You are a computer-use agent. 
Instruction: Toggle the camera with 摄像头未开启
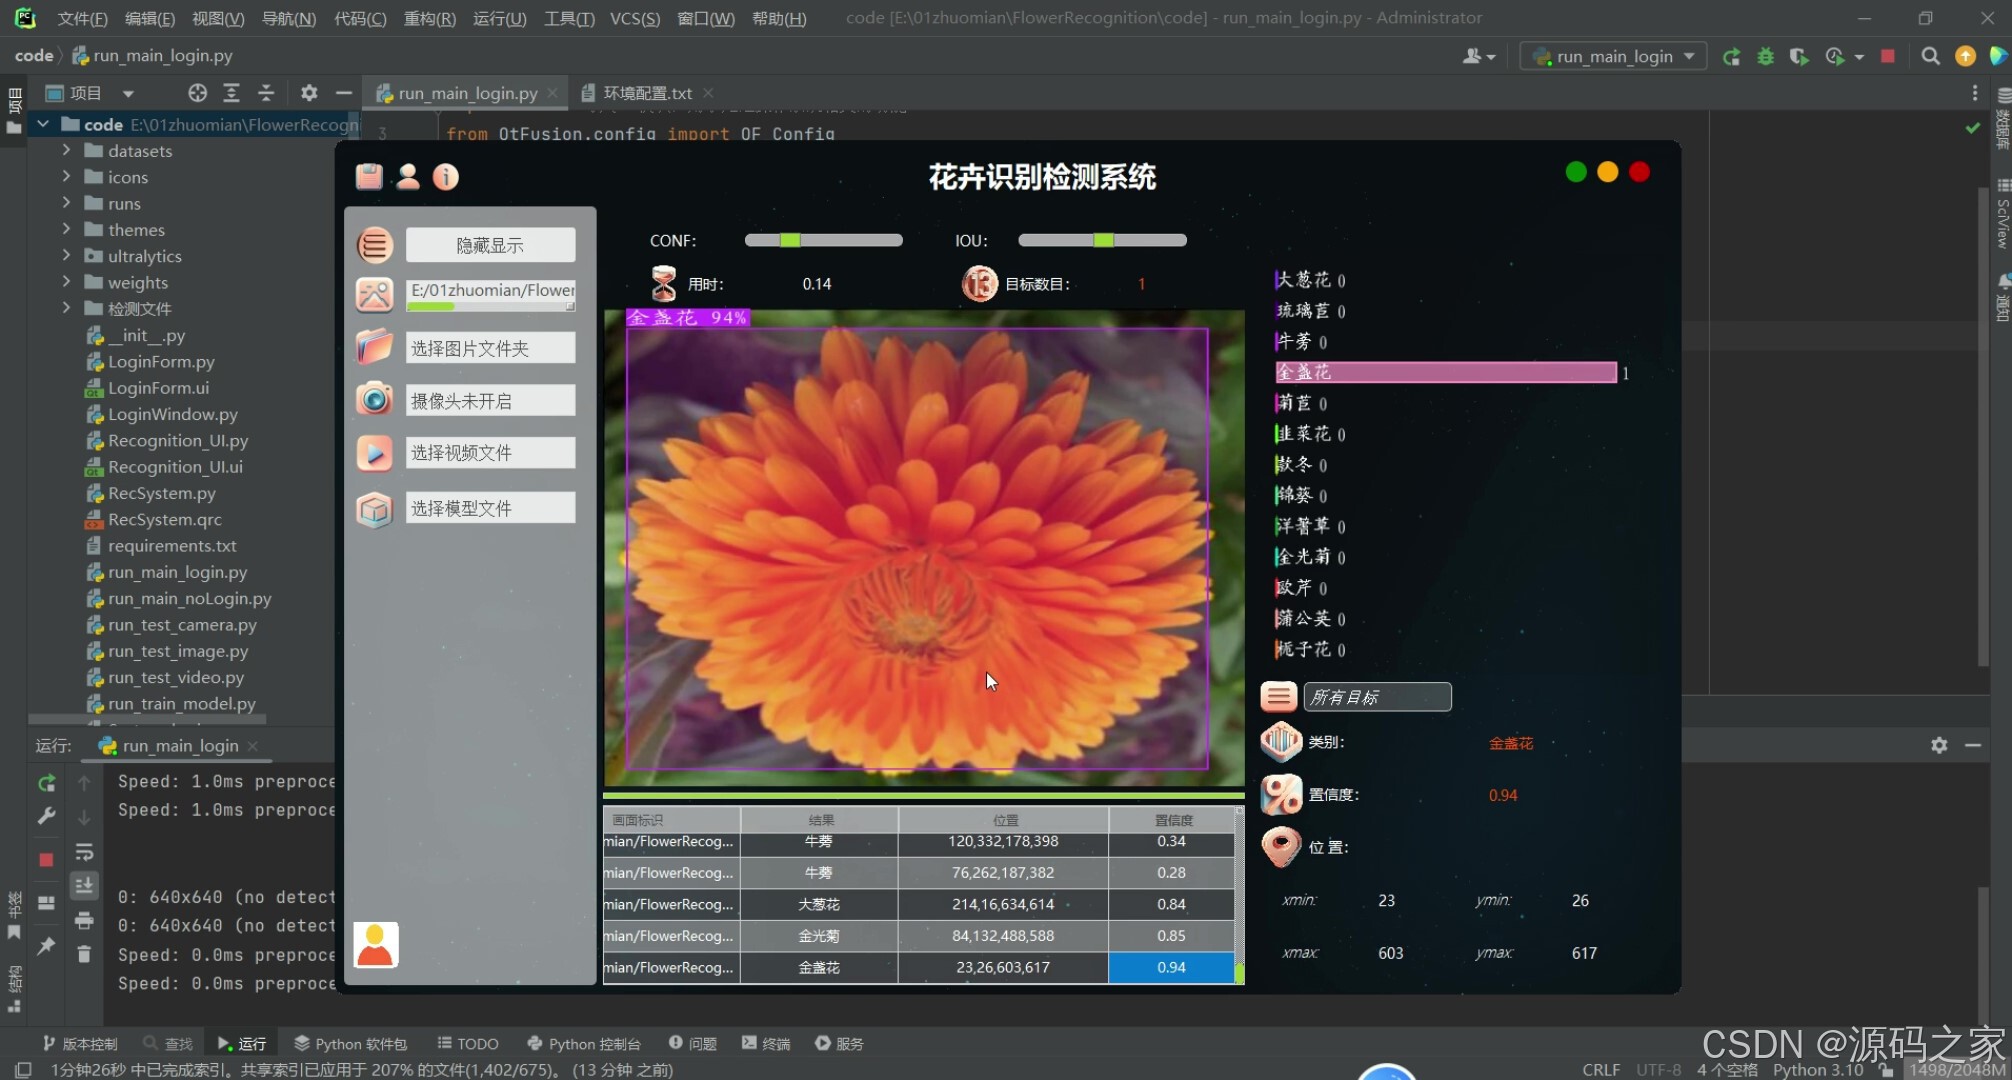pos(489,400)
